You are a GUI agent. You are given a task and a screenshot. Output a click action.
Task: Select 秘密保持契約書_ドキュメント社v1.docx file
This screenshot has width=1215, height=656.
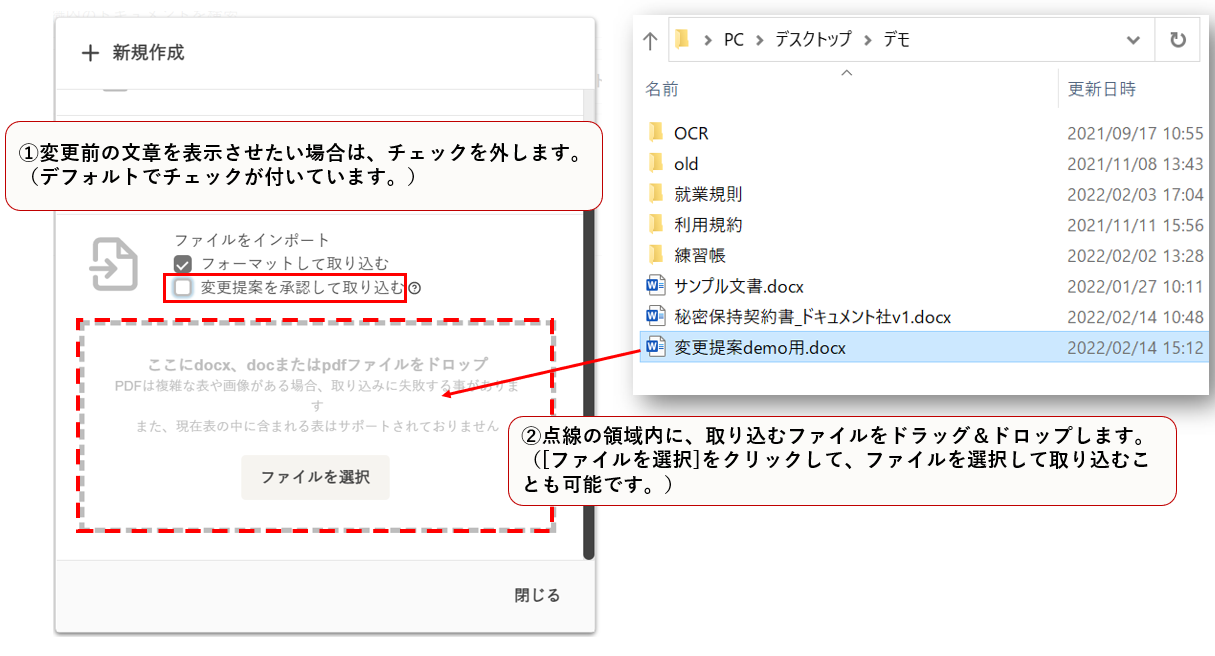812,317
